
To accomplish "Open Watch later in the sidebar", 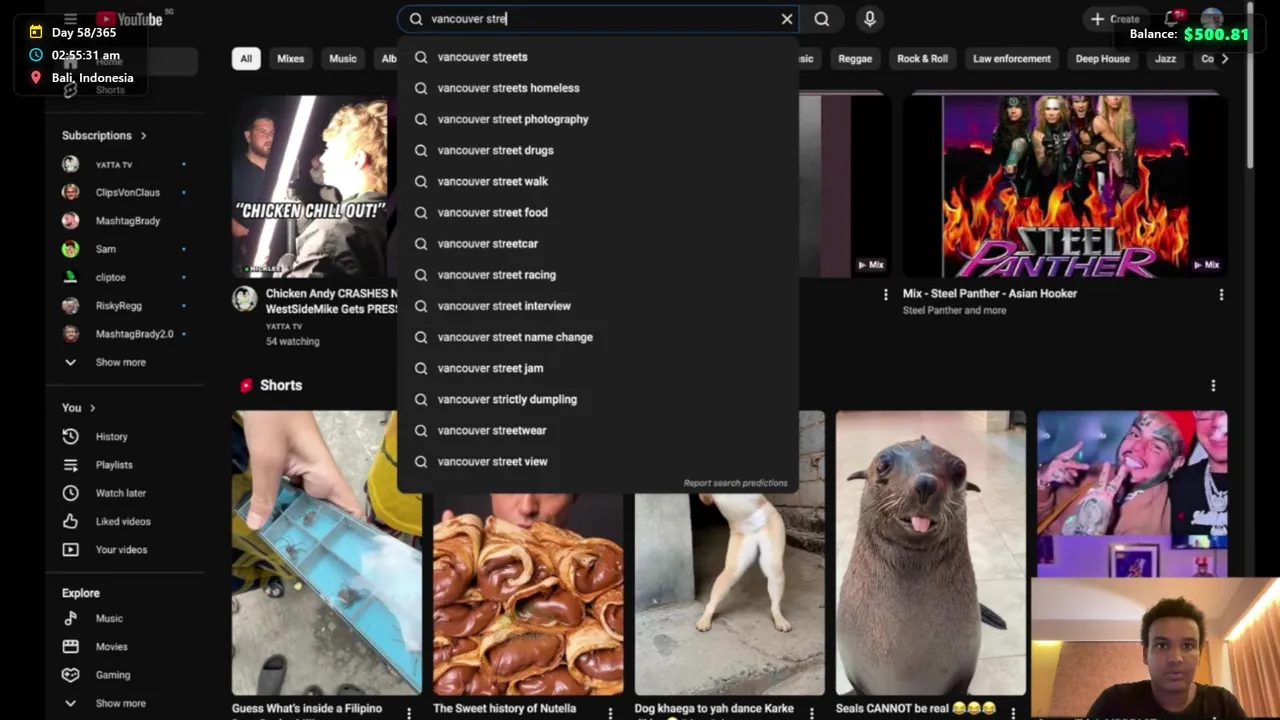I will 125,493.
